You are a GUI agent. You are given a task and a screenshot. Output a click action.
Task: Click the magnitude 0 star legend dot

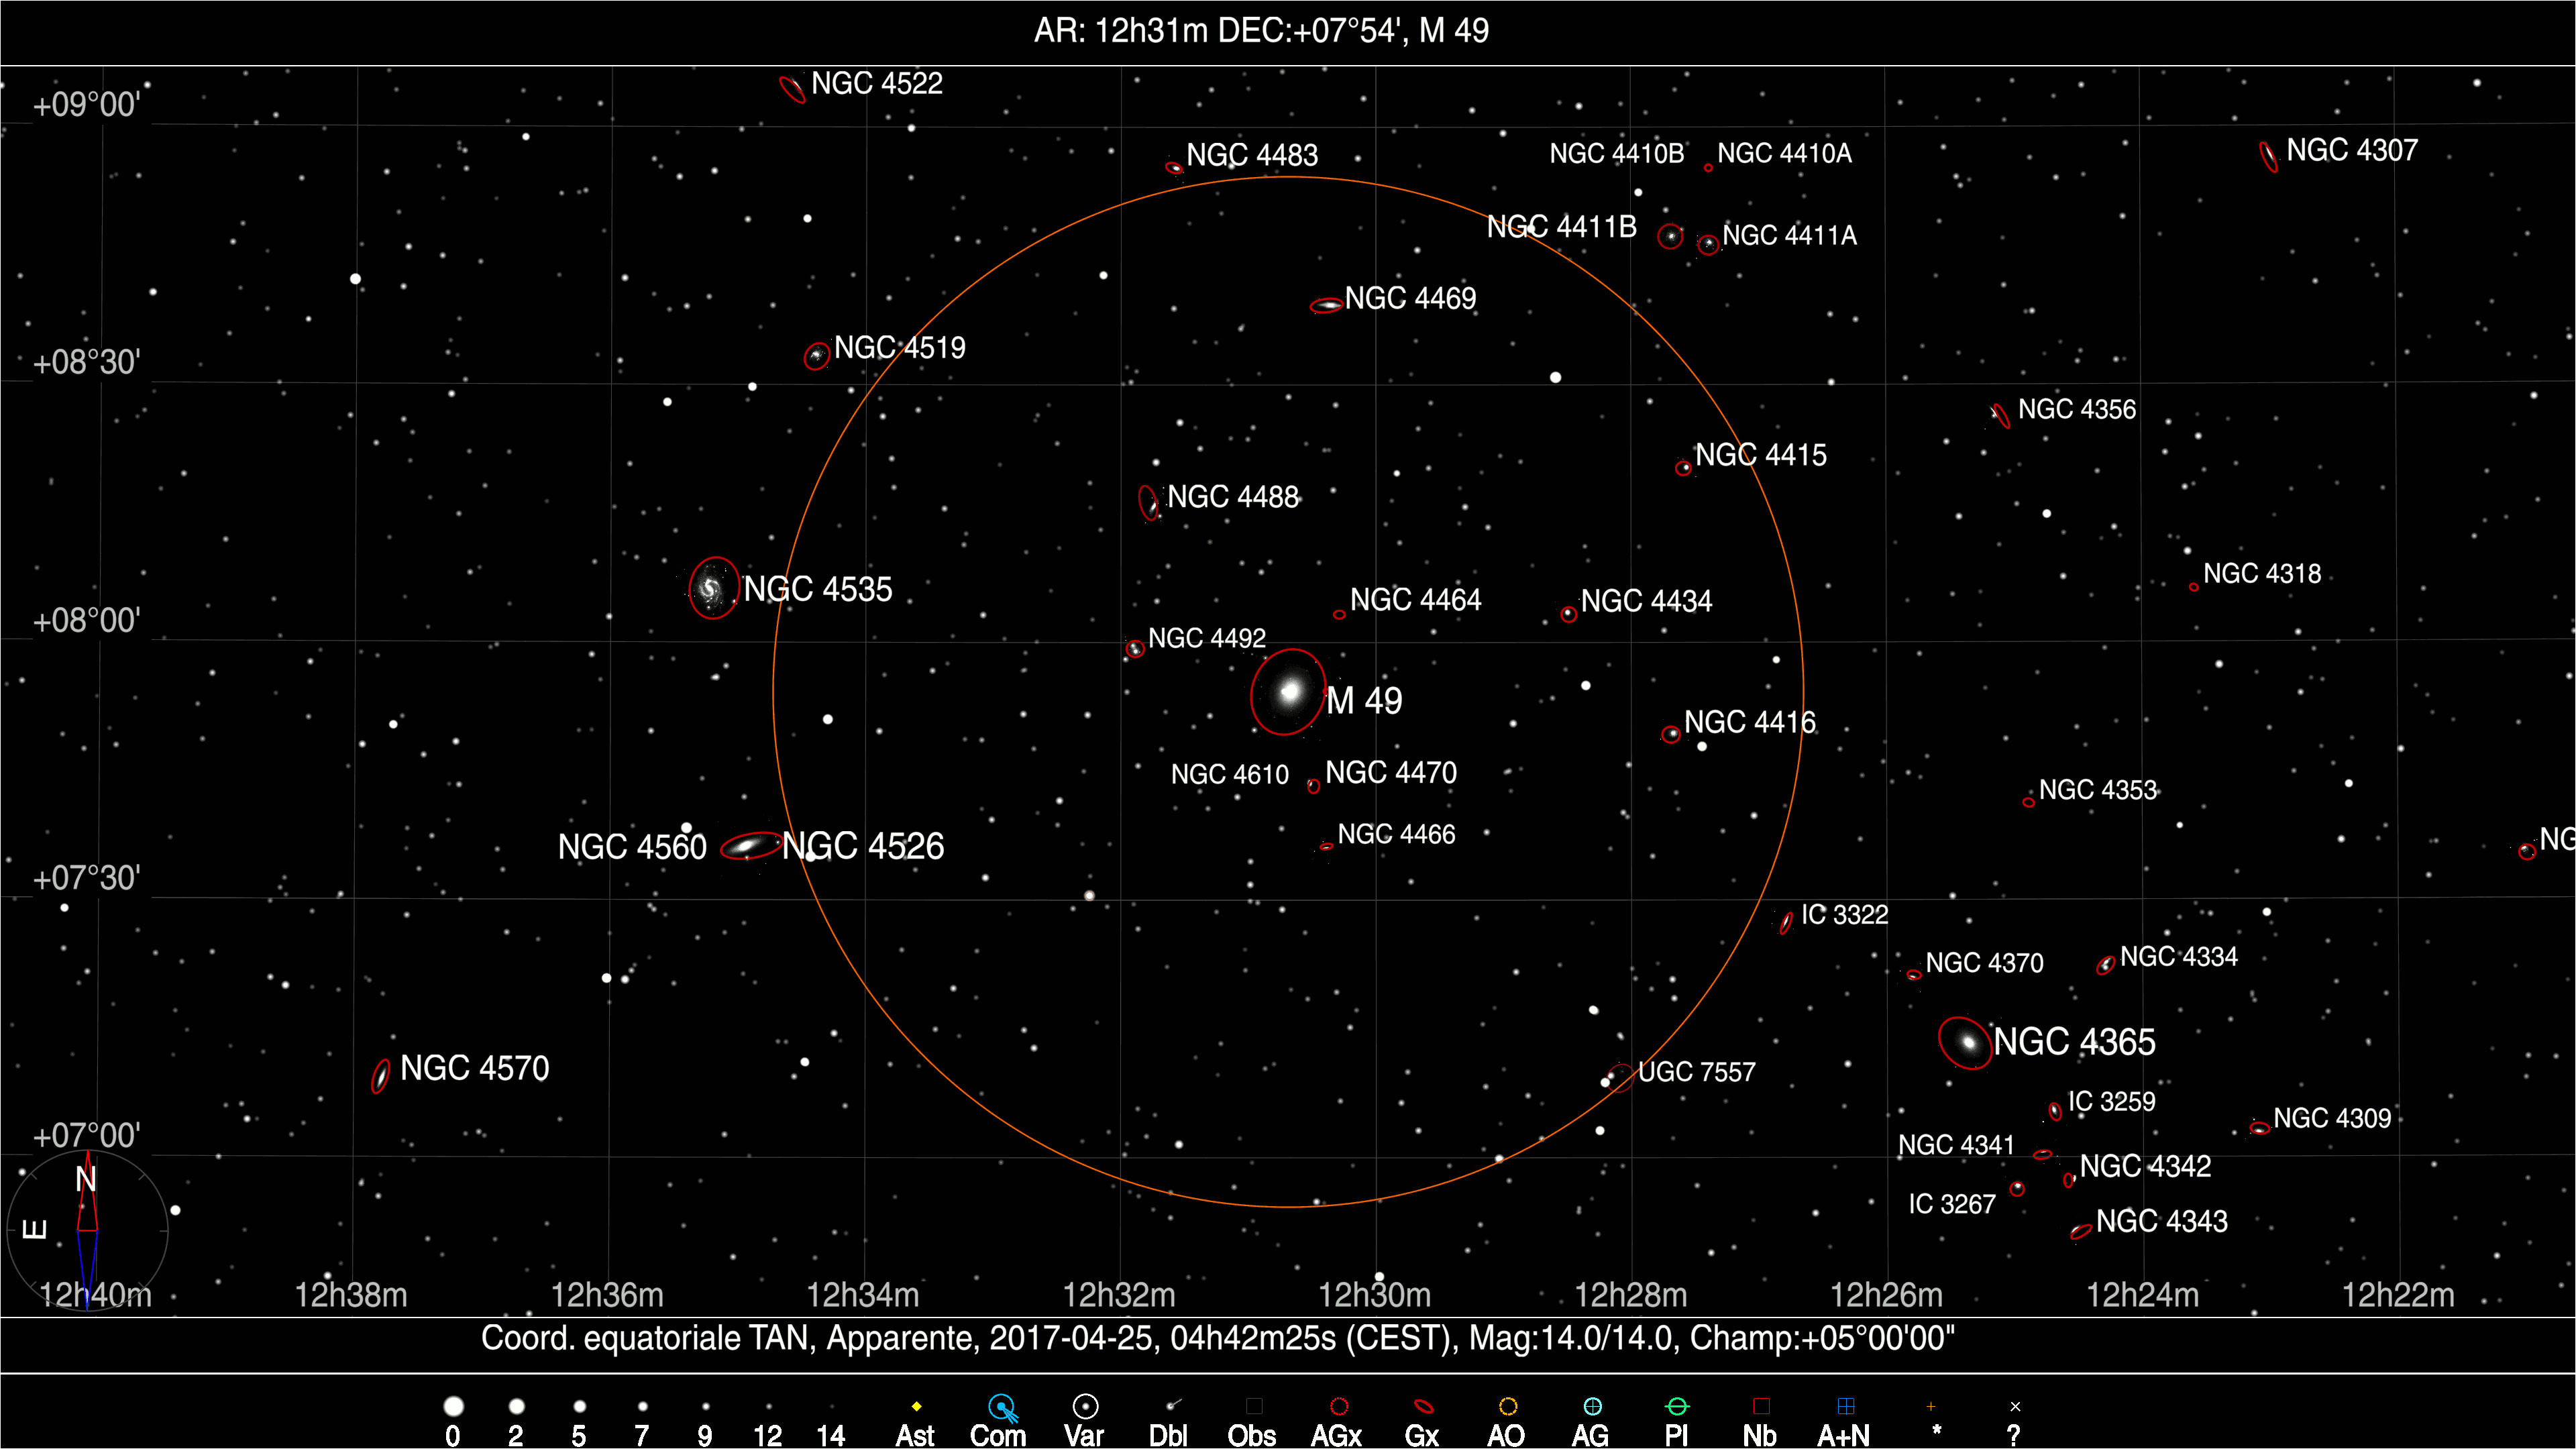click(x=453, y=1407)
